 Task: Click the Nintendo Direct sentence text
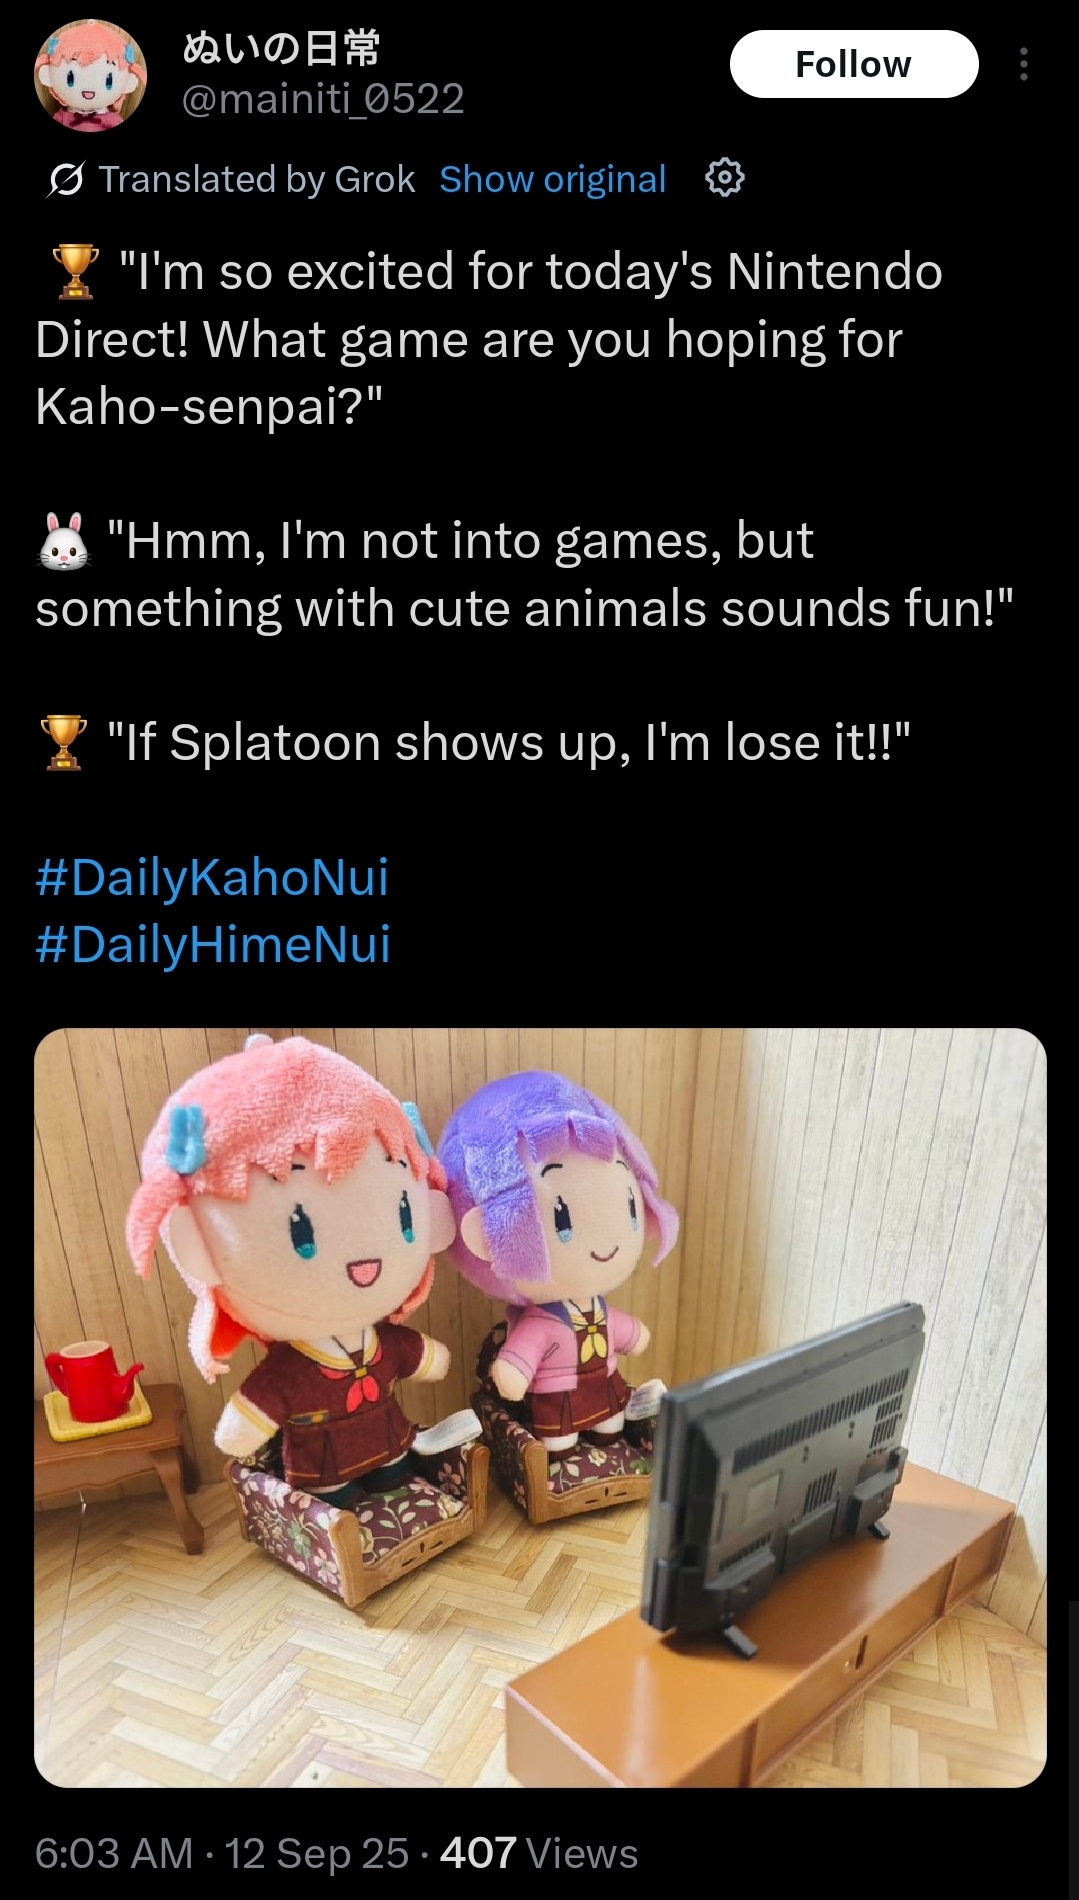[489, 339]
